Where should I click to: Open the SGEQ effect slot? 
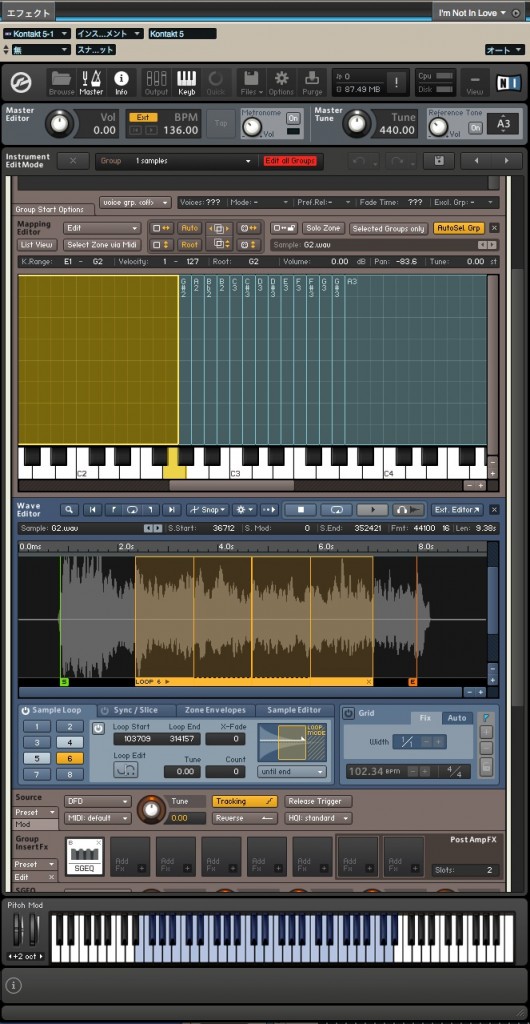(85, 857)
